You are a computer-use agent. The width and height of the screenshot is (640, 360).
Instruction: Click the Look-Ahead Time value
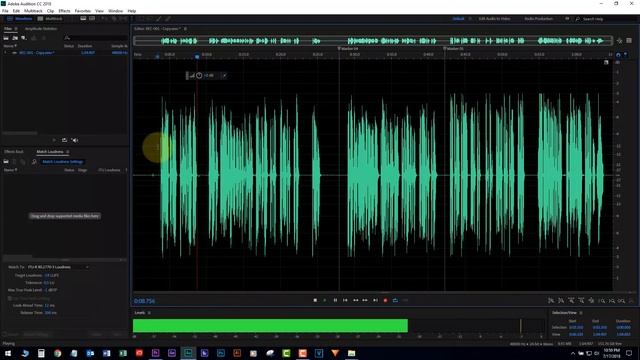(50, 306)
